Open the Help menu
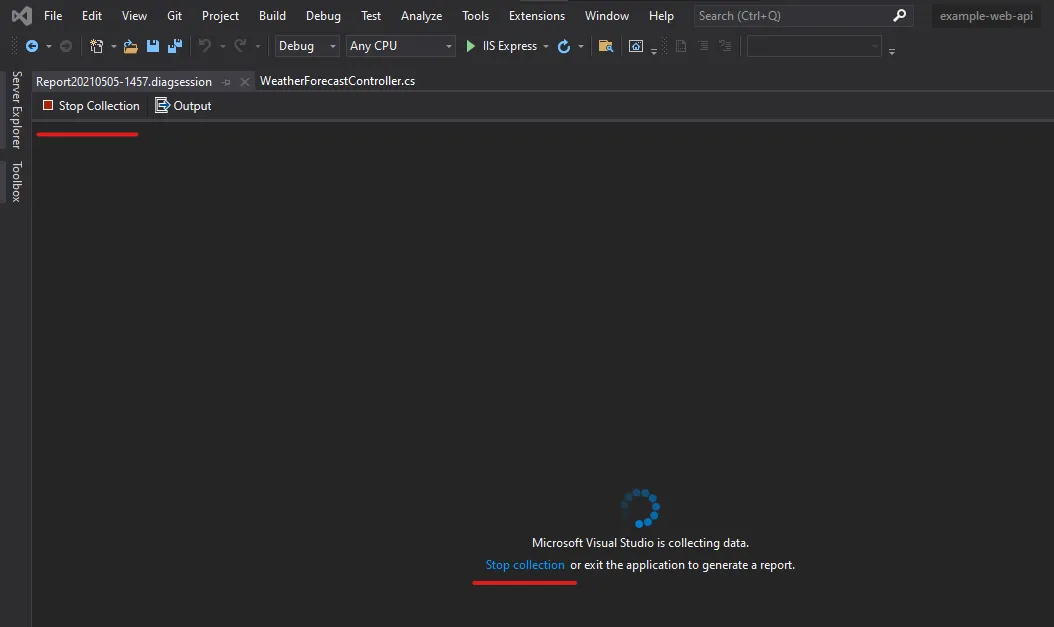The width and height of the screenshot is (1054, 627). click(661, 15)
